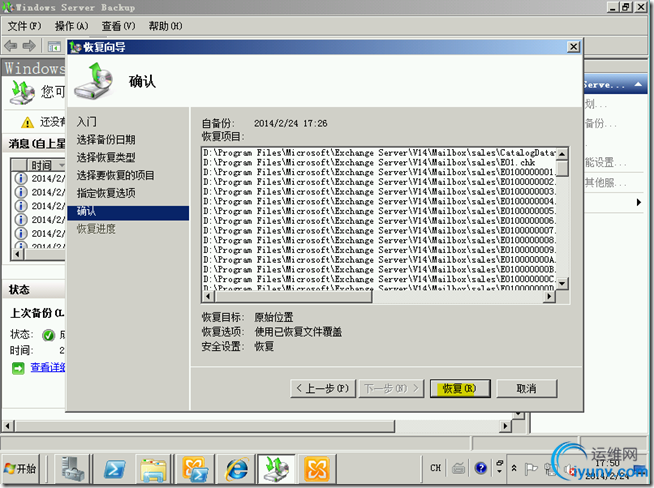This screenshot has height=488, width=654.
Task: Close the Recovery Wizard dialog
Action: click(574, 47)
